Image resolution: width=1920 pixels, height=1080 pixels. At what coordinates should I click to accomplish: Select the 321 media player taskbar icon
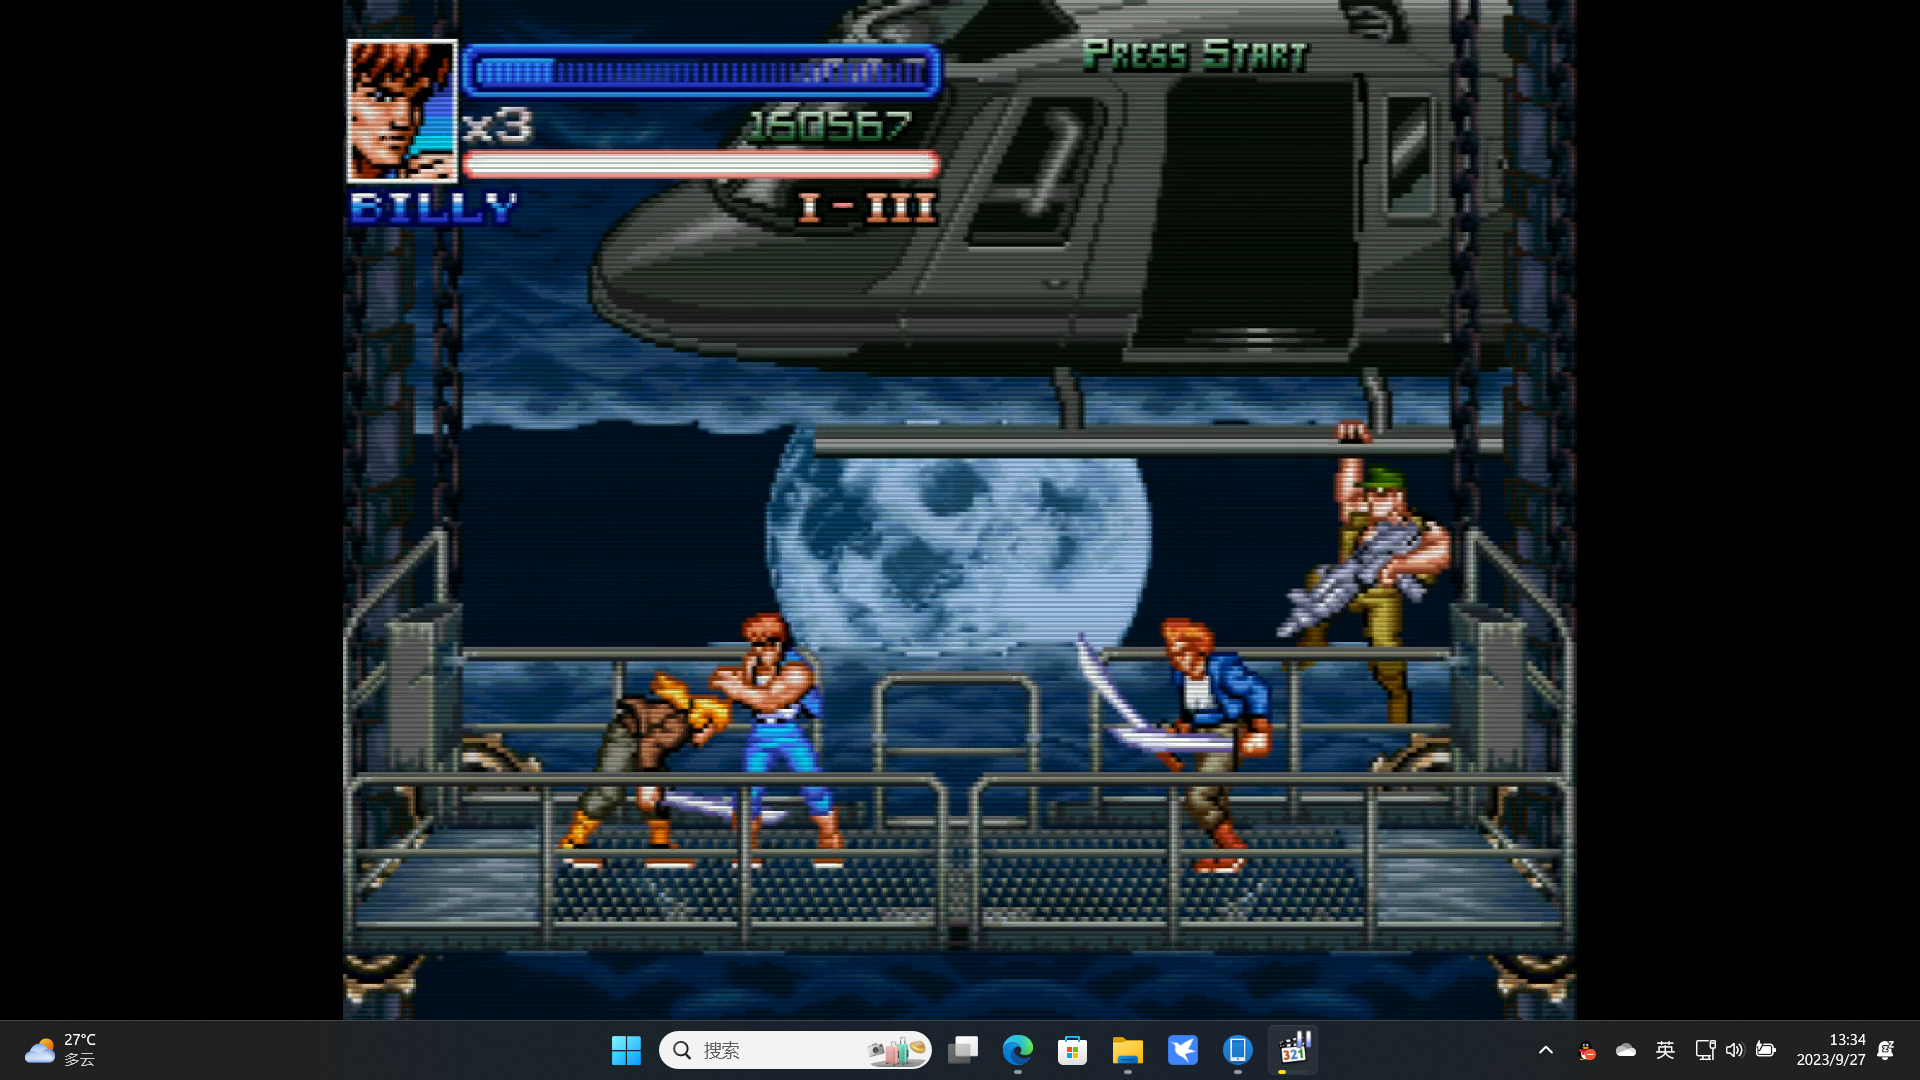click(x=1293, y=1050)
